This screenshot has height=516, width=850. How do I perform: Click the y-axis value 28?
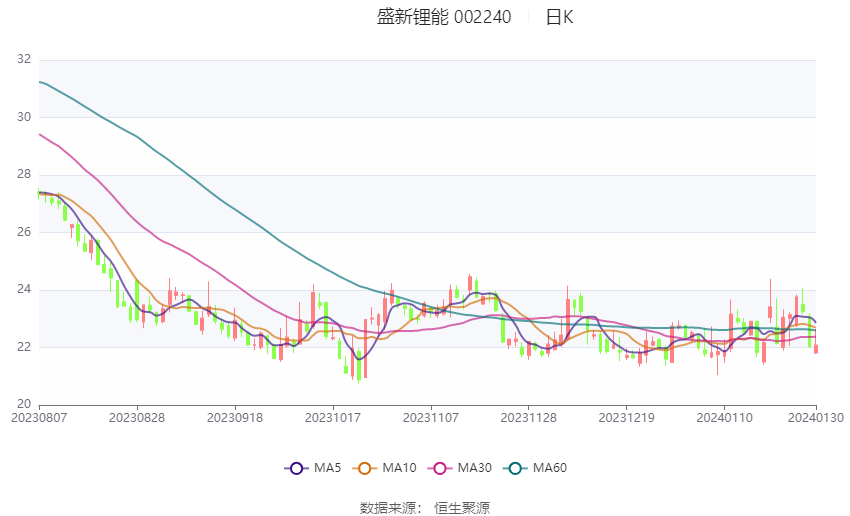pyautogui.click(x=24, y=175)
